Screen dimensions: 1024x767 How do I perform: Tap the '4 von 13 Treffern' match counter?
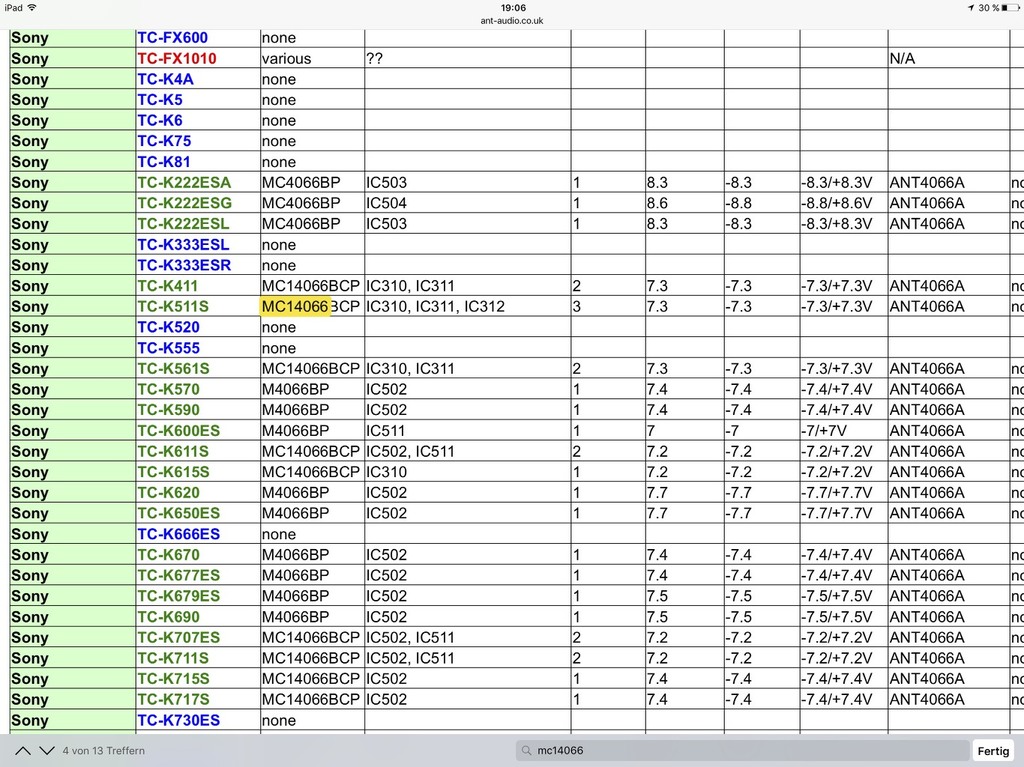pyautogui.click(x=104, y=751)
